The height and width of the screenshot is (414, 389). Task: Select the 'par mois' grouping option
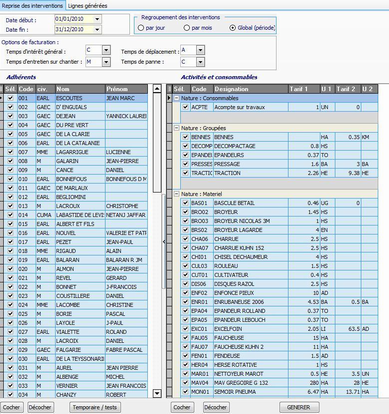[187, 28]
